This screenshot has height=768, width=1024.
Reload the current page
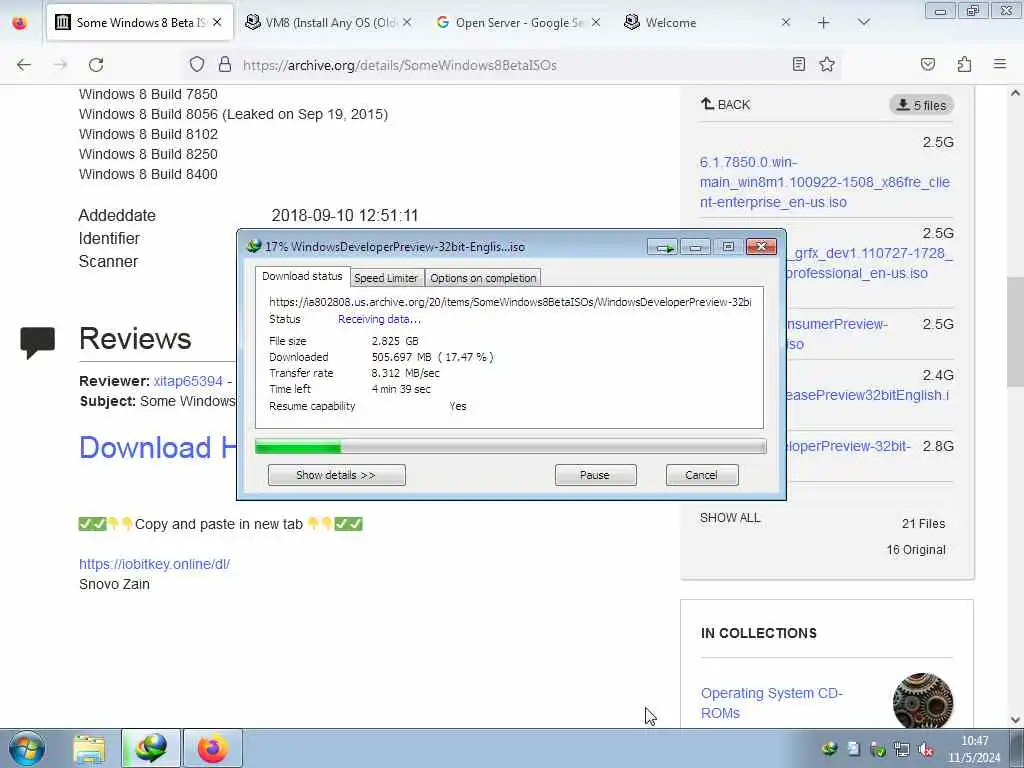pos(96,65)
